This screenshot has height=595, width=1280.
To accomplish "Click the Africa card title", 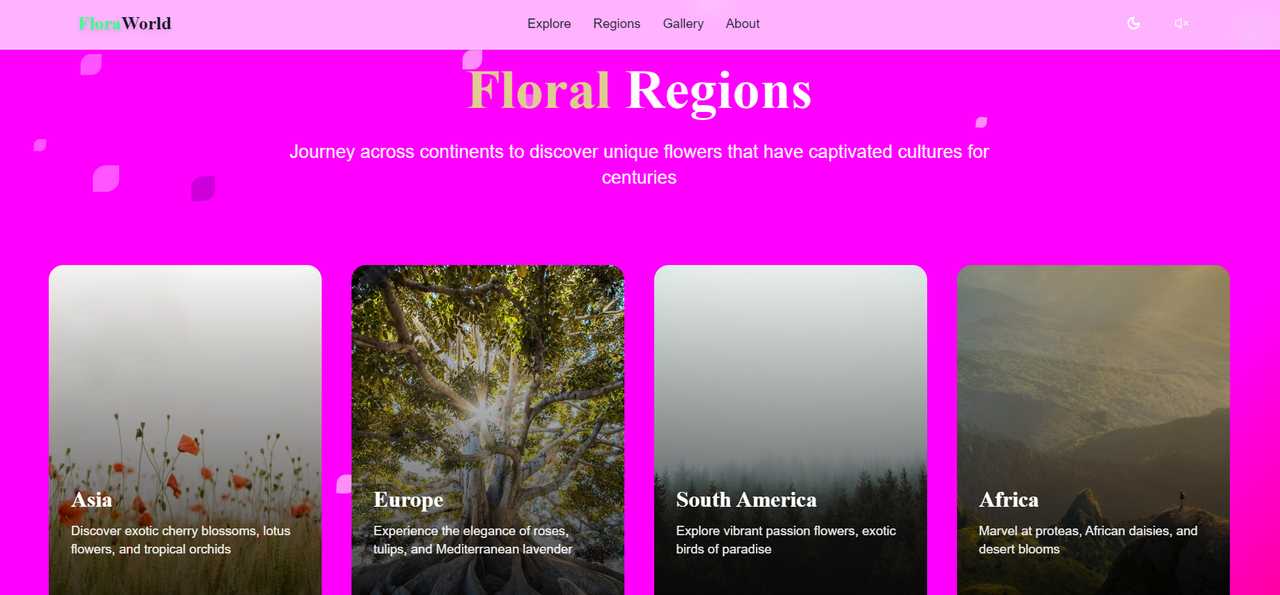I will coord(1008,499).
